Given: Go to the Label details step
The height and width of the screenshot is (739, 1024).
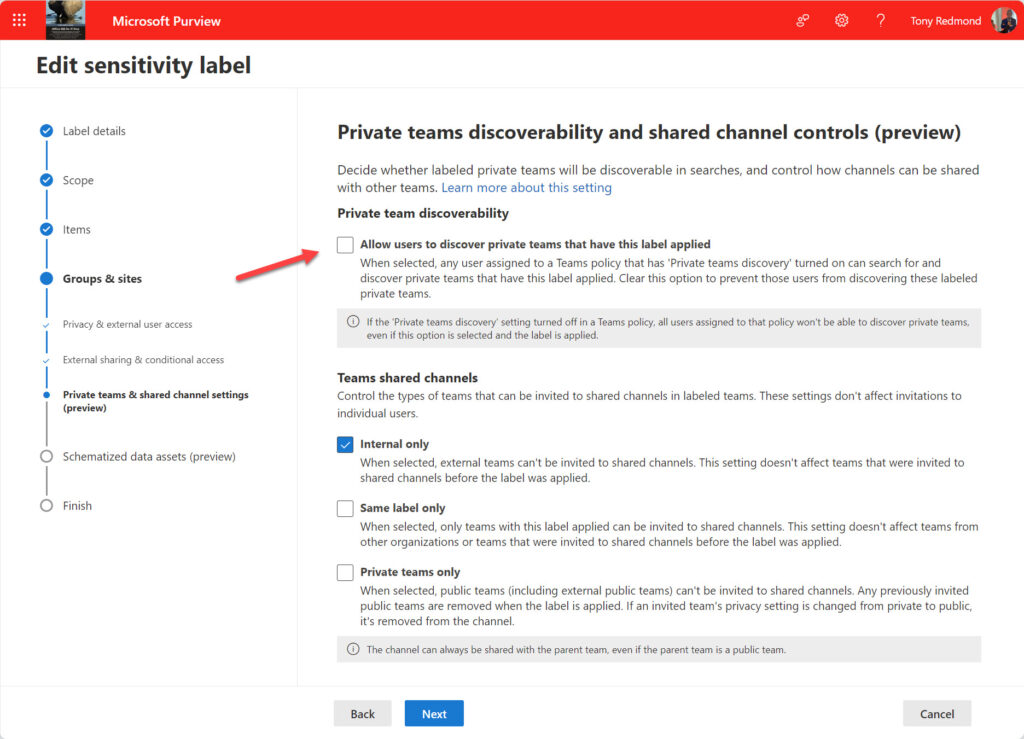Looking at the screenshot, I should [x=94, y=131].
